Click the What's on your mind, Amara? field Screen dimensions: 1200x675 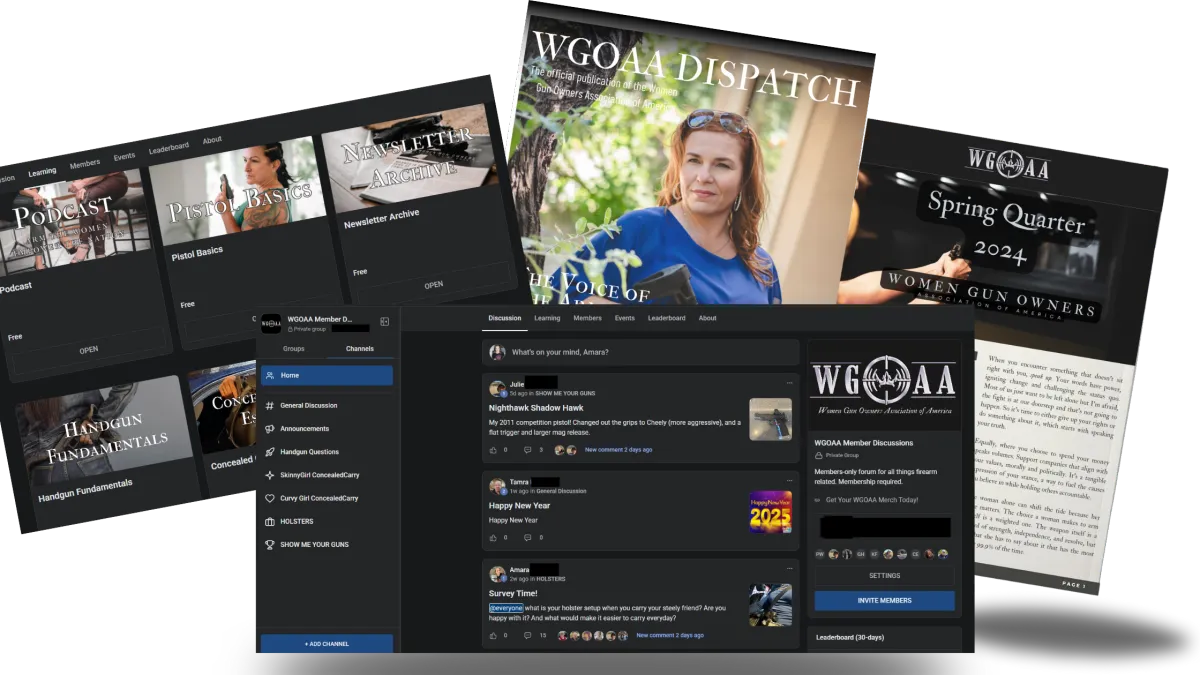click(641, 352)
